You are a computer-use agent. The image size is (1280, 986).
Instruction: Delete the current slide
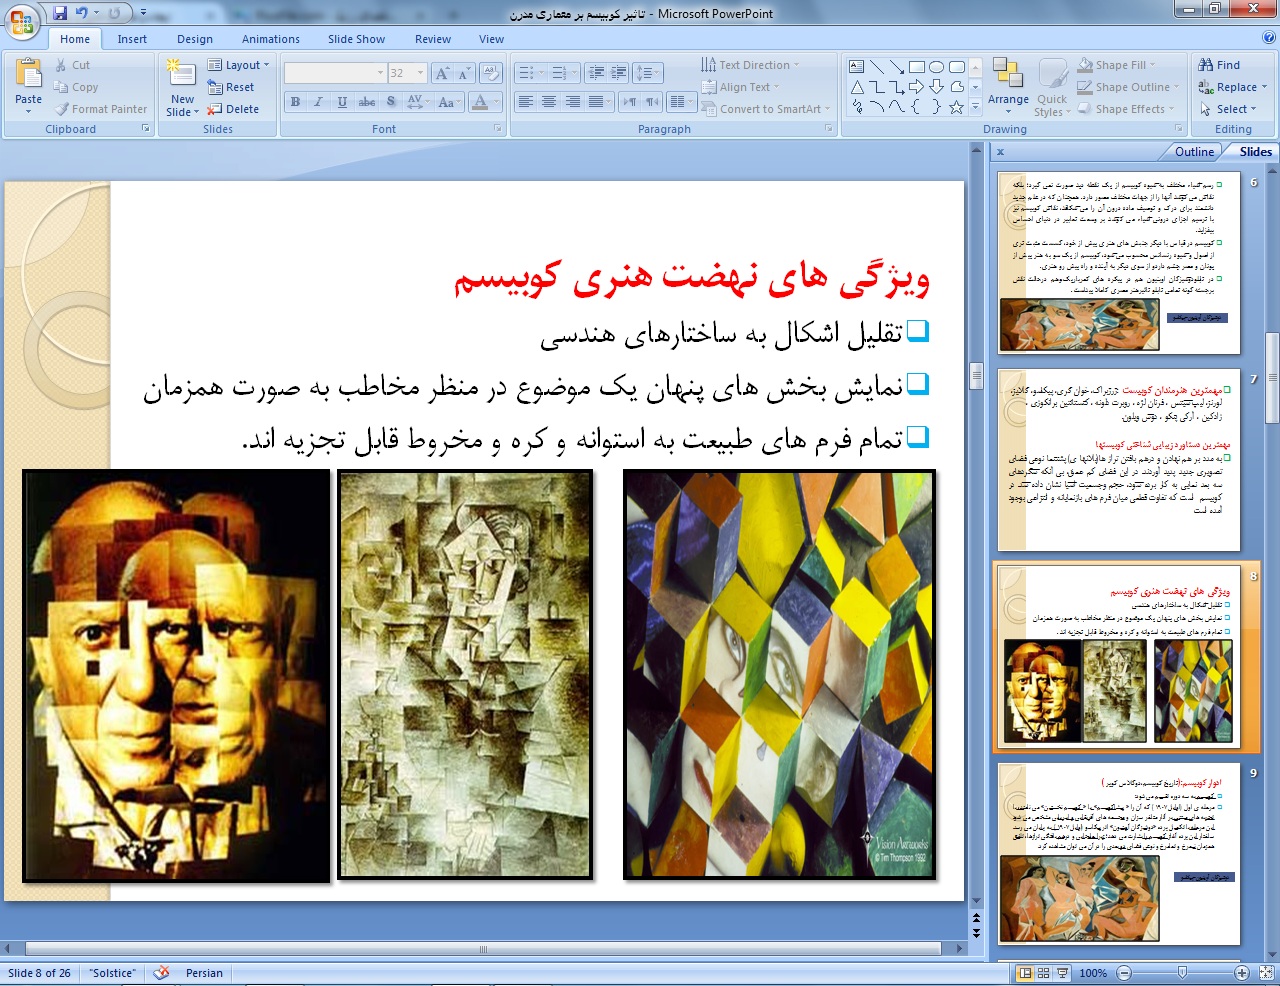point(233,109)
